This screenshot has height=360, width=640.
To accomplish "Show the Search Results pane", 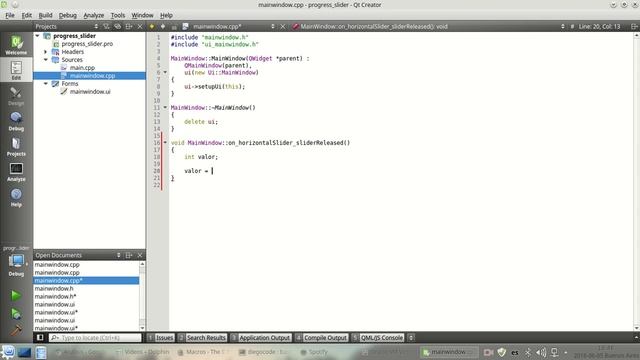I will point(202,338).
